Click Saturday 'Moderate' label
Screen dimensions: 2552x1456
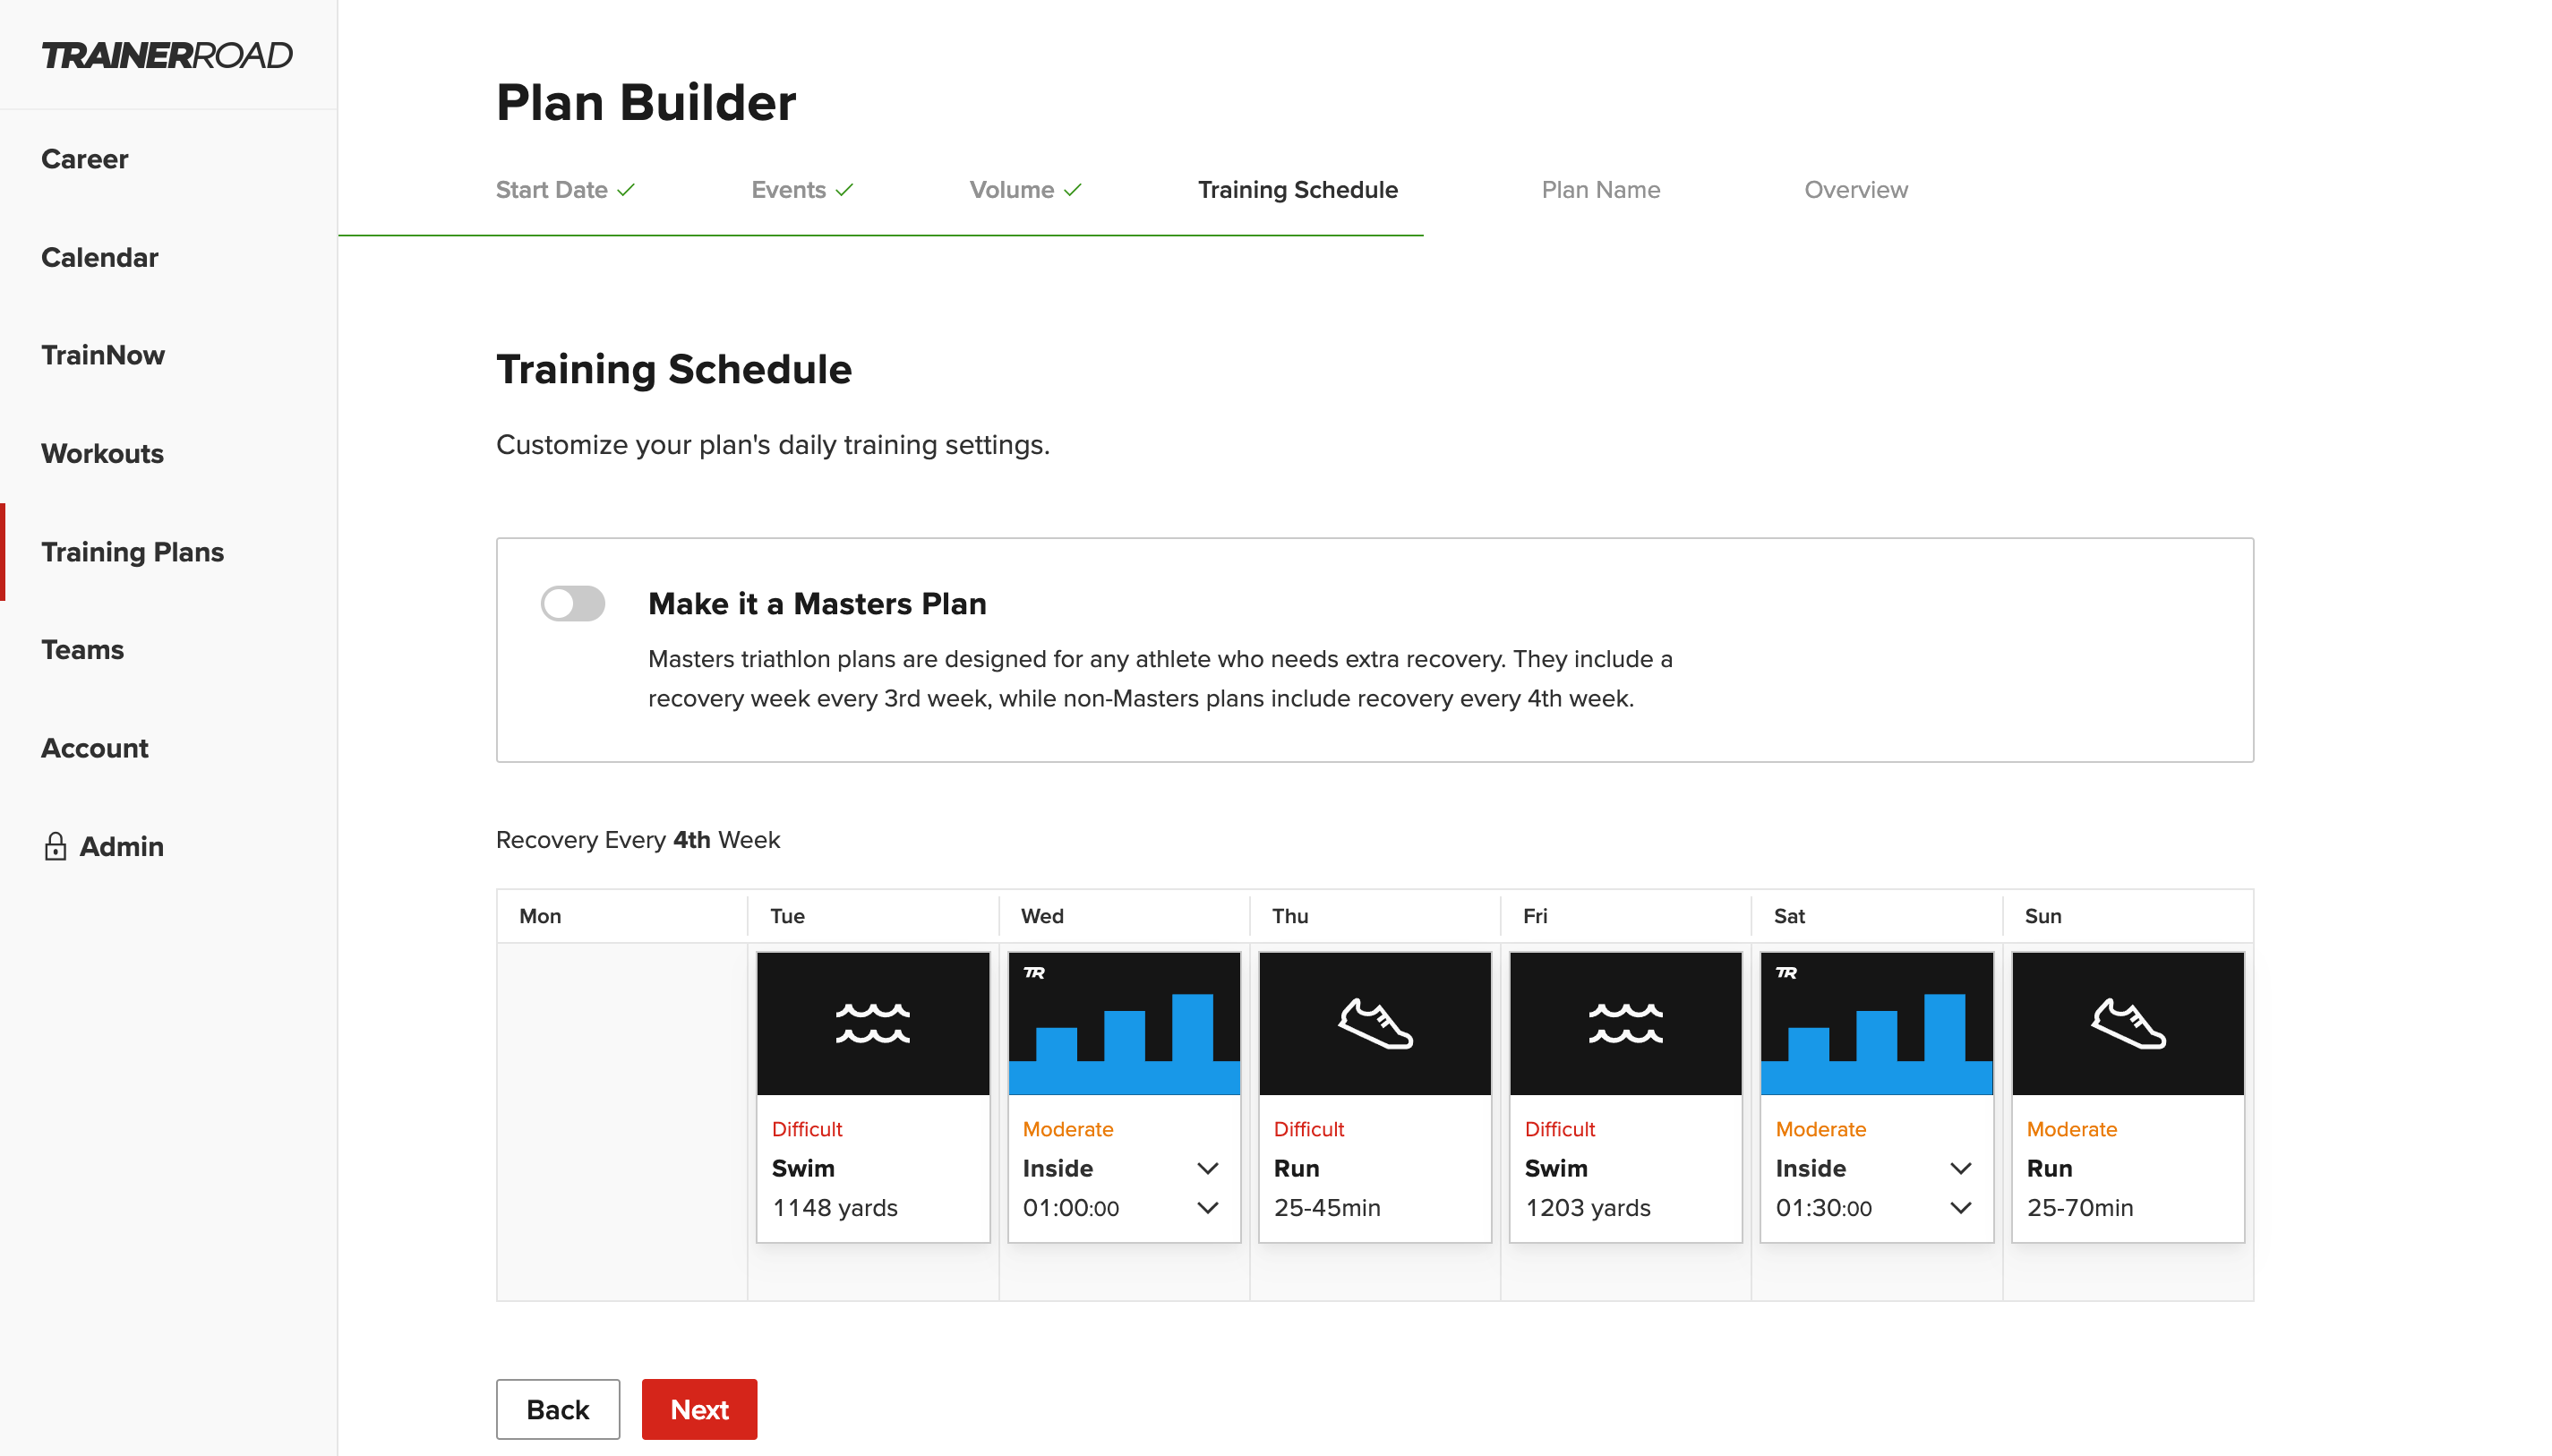click(x=1821, y=1129)
